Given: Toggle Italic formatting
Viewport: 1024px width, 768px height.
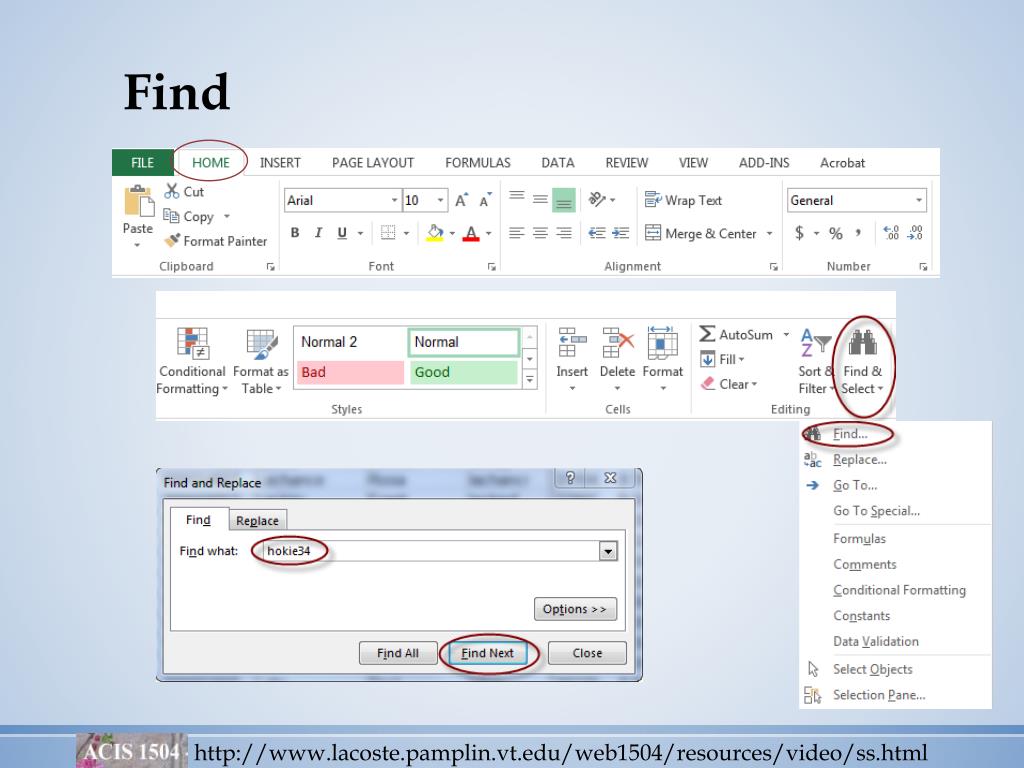Looking at the screenshot, I should click(318, 232).
